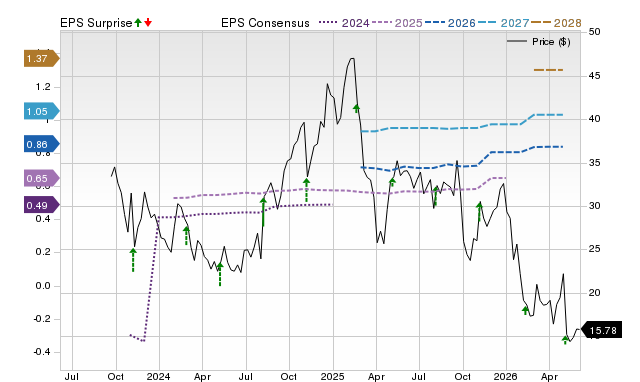The height and width of the screenshot is (382, 640).
Task: Click the EPS Surprise legend label
Action: pyautogui.click(x=96, y=23)
